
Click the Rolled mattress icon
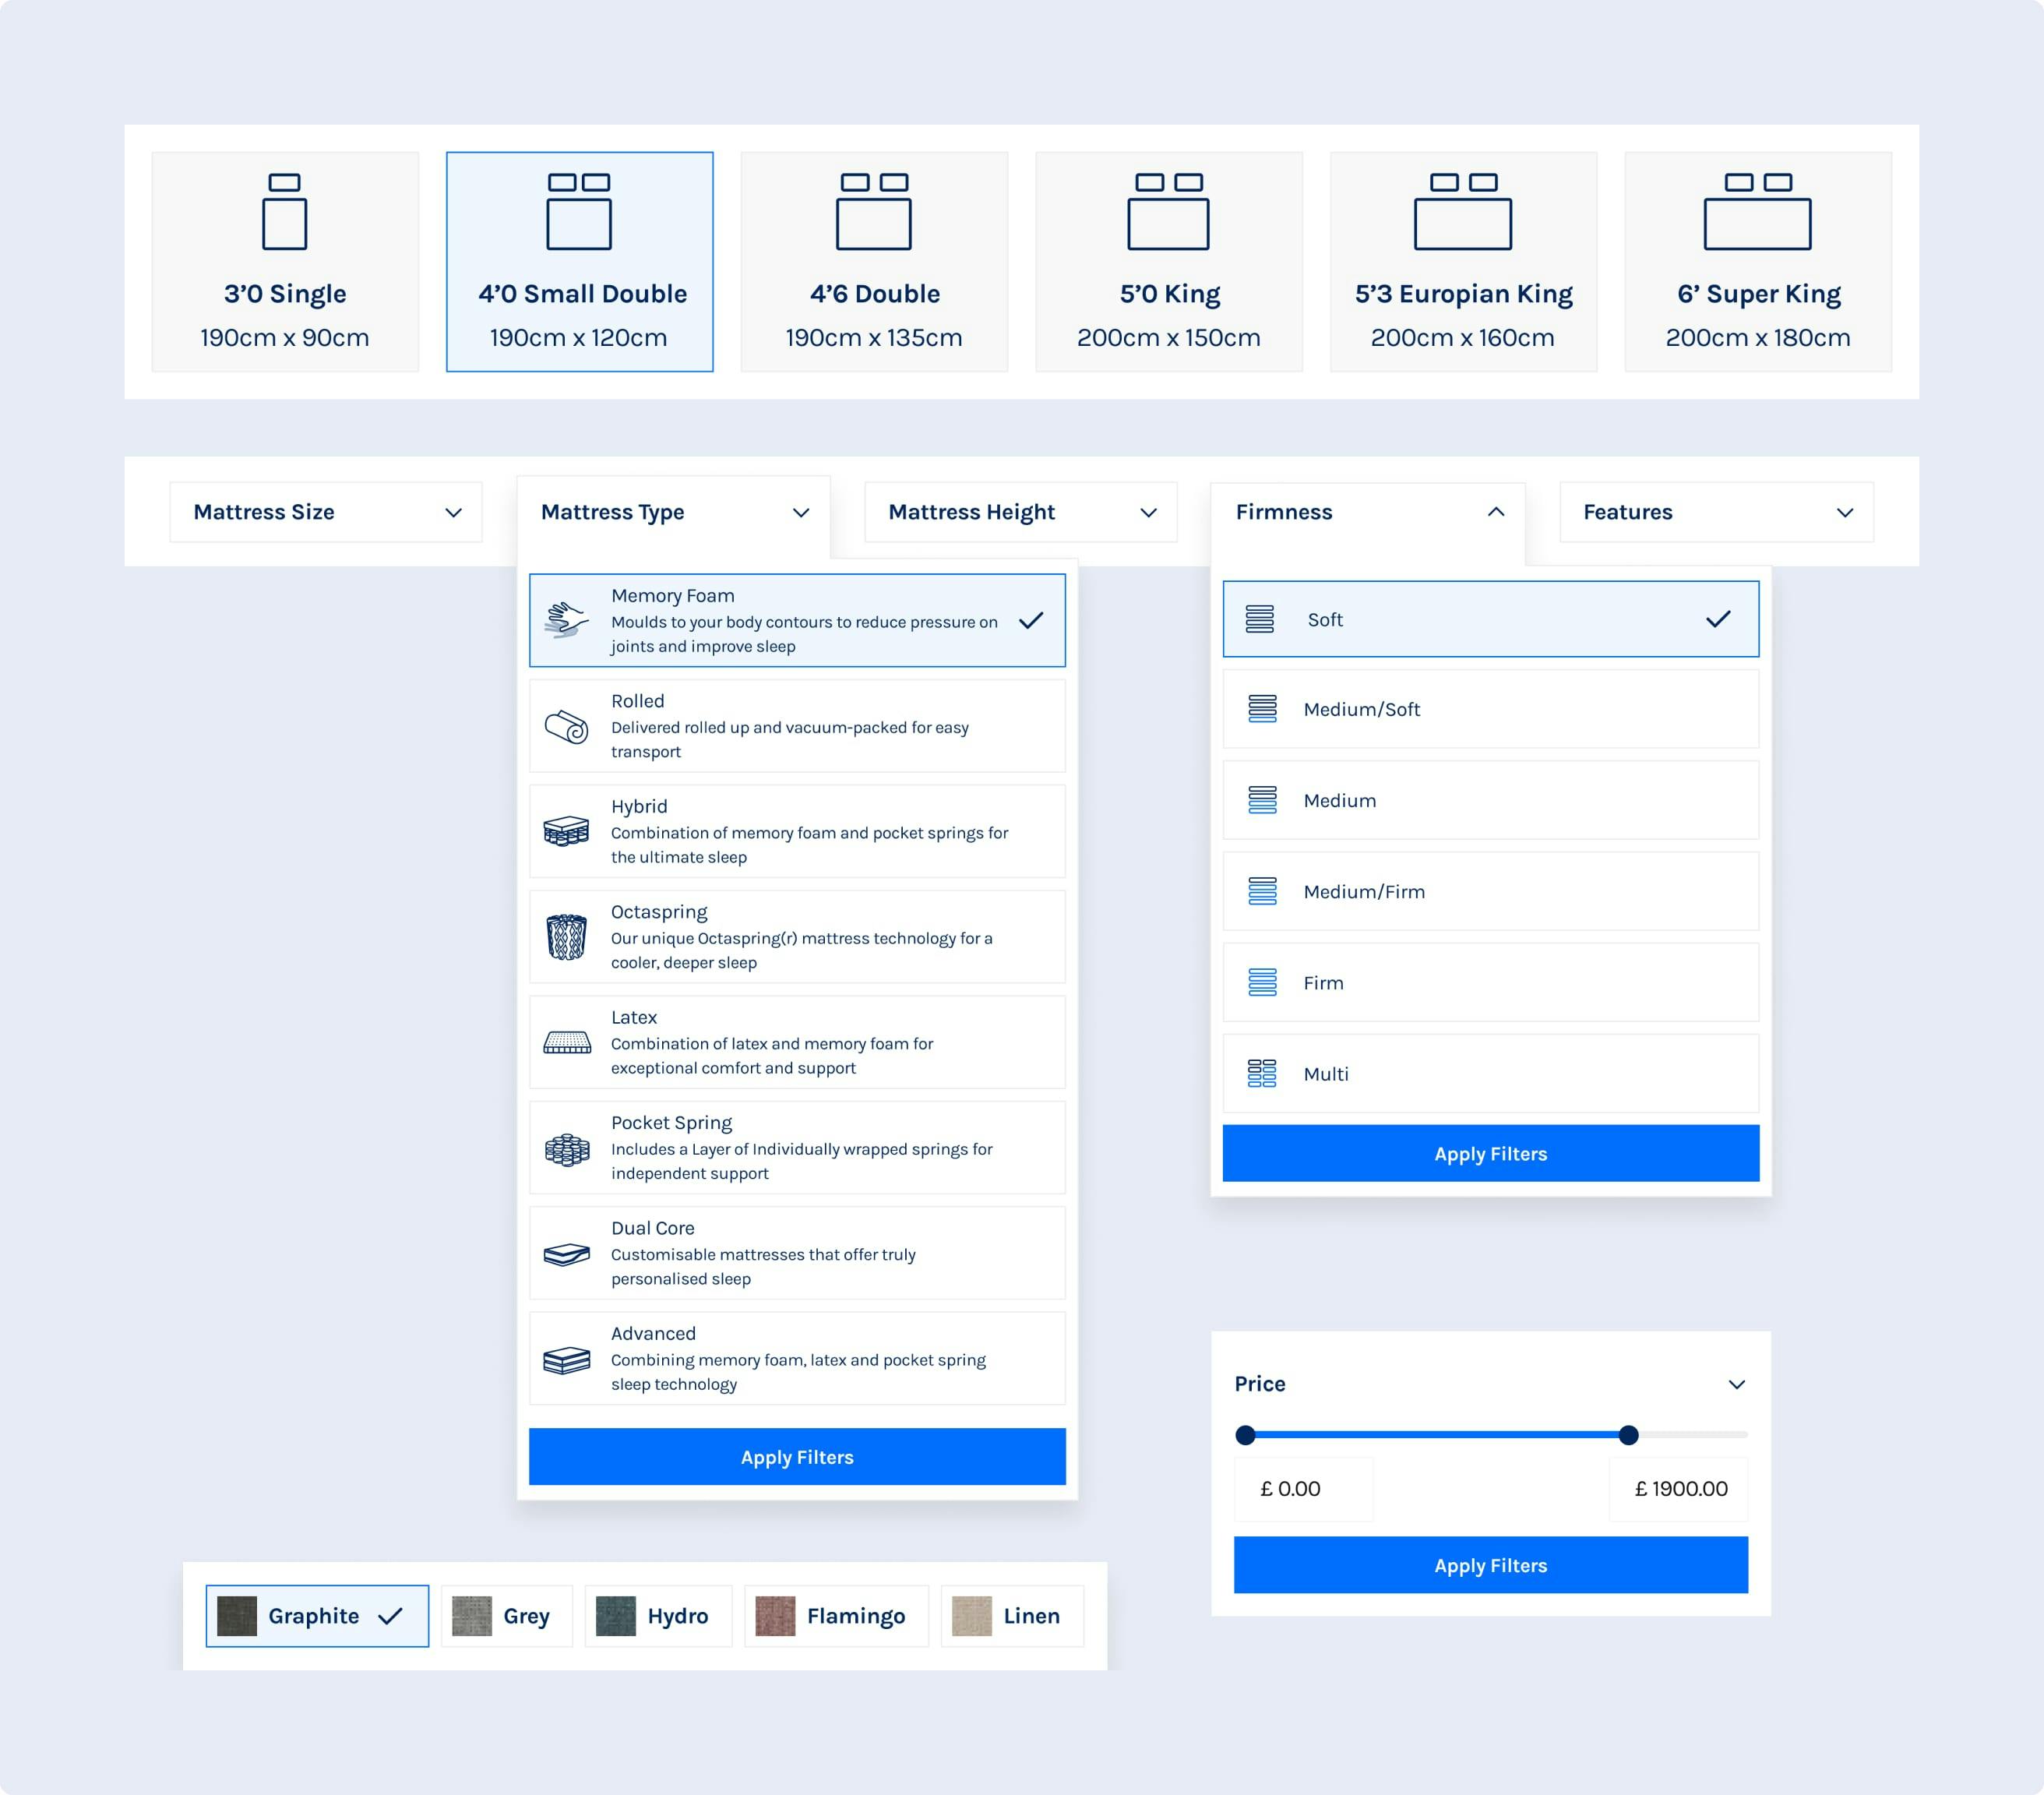(x=566, y=727)
